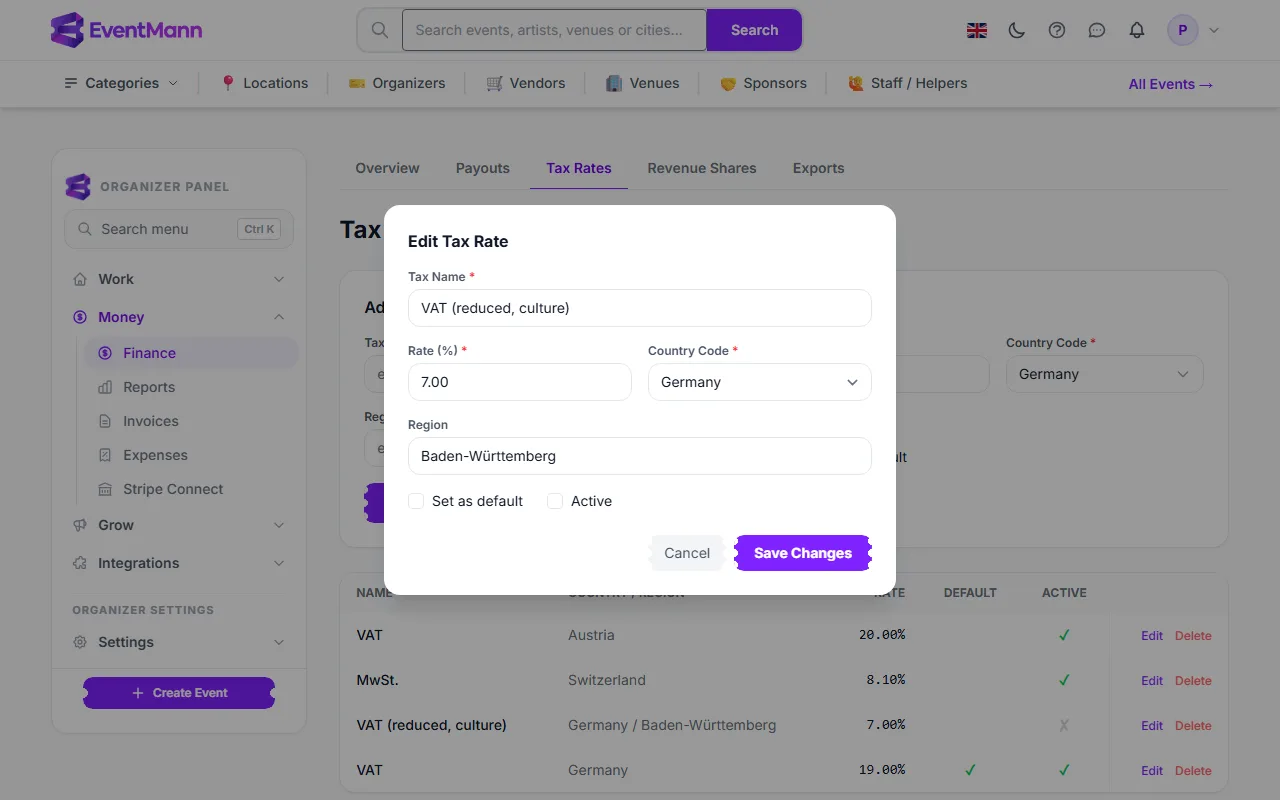Check the Set as default checkbox

pos(416,501)
